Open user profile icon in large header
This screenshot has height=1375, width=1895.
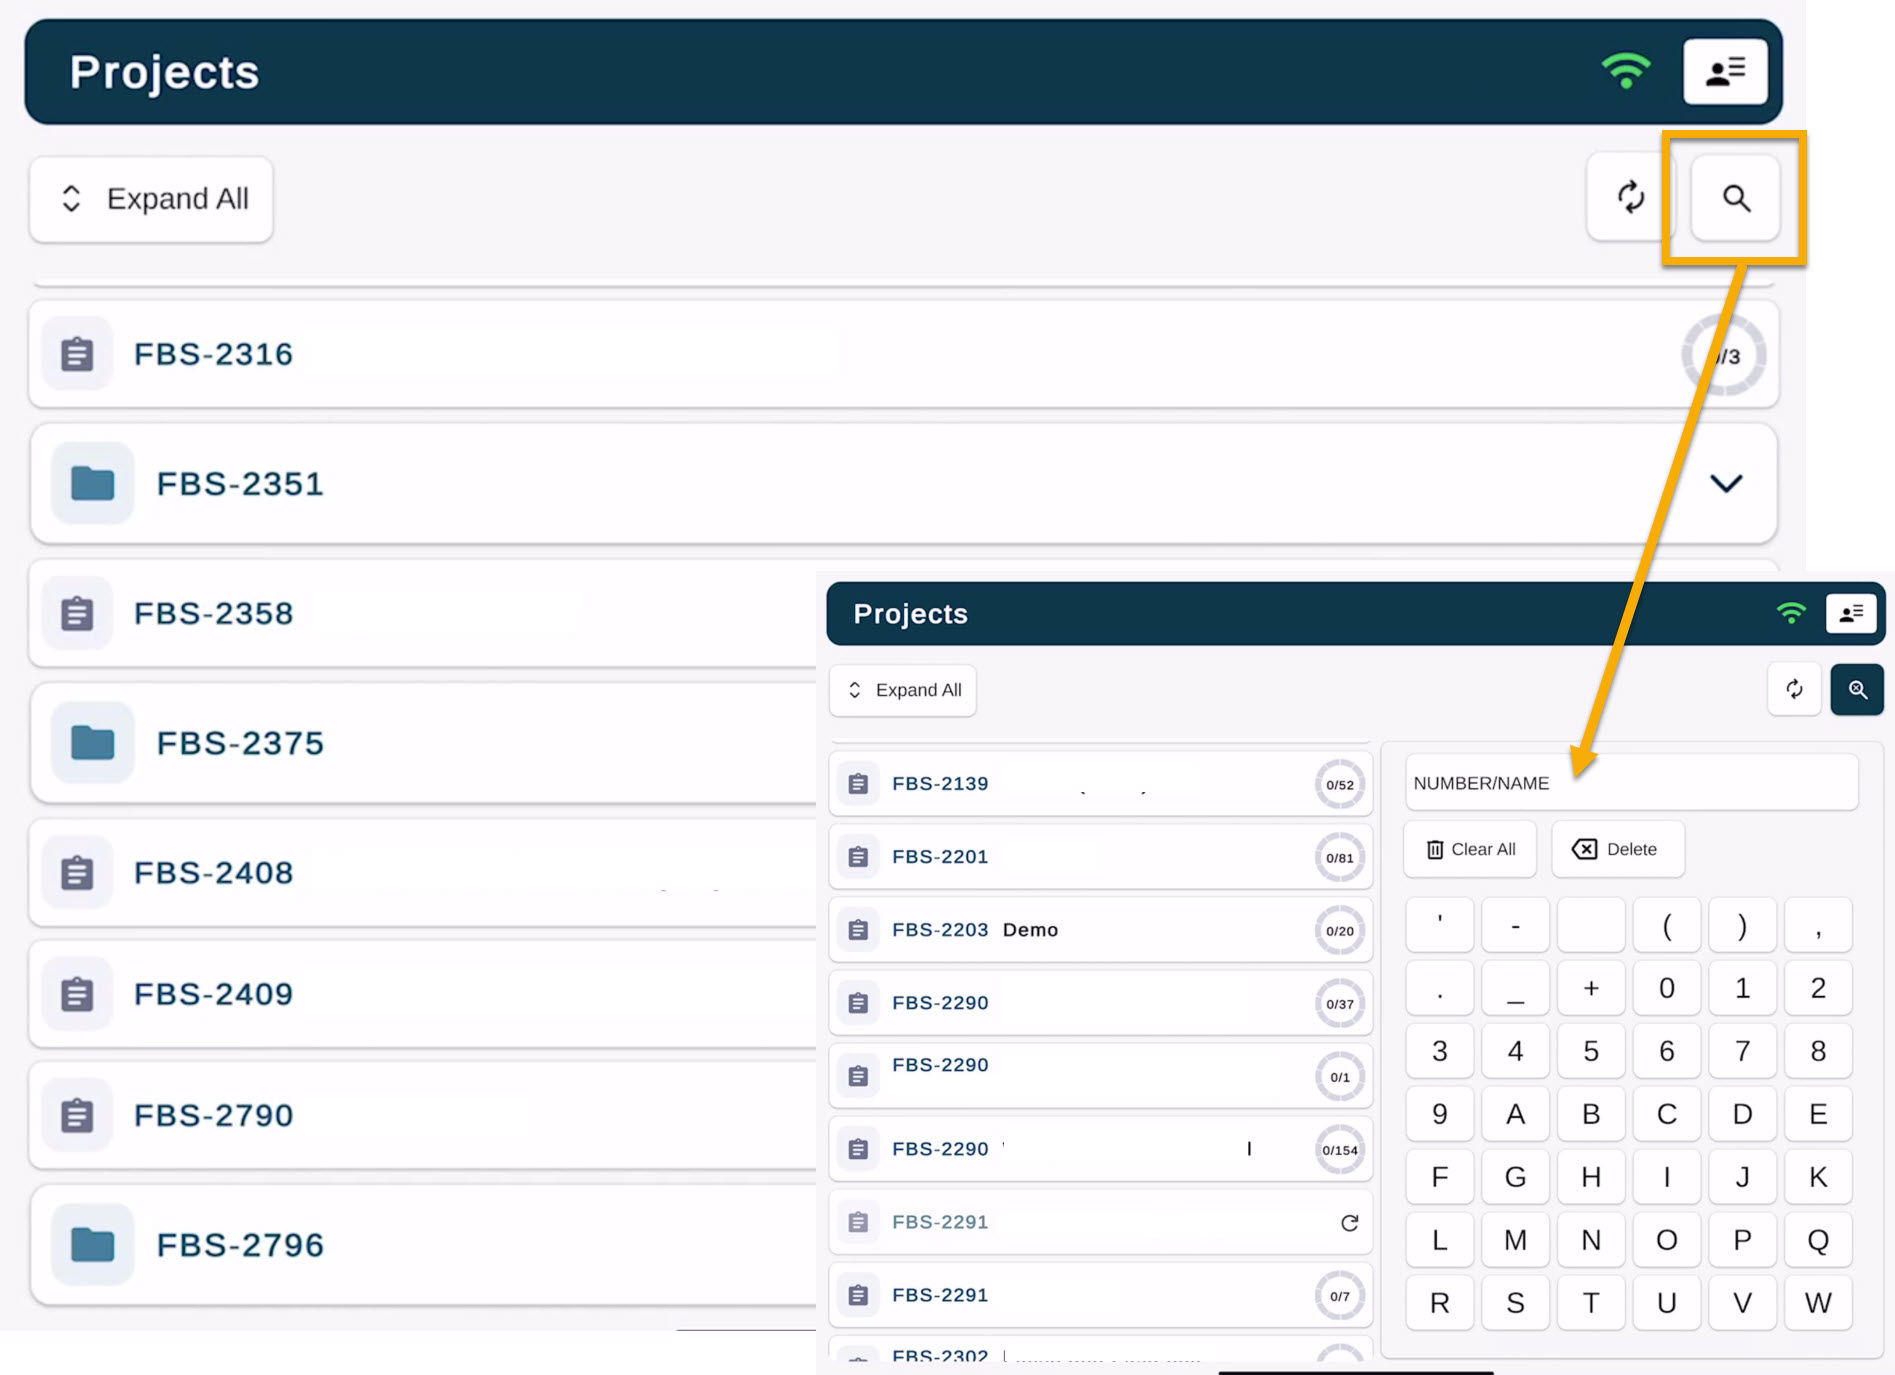tap(1724, 72)
